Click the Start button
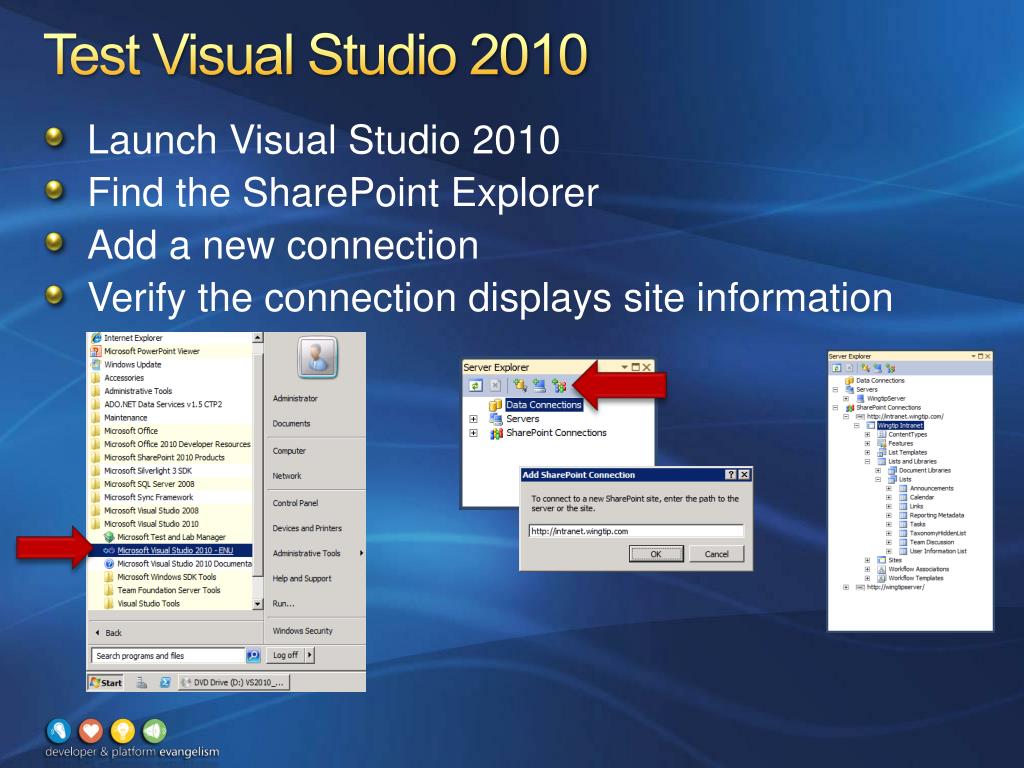1024x768 pixels. pyautogui.click(x=105, y=682)
